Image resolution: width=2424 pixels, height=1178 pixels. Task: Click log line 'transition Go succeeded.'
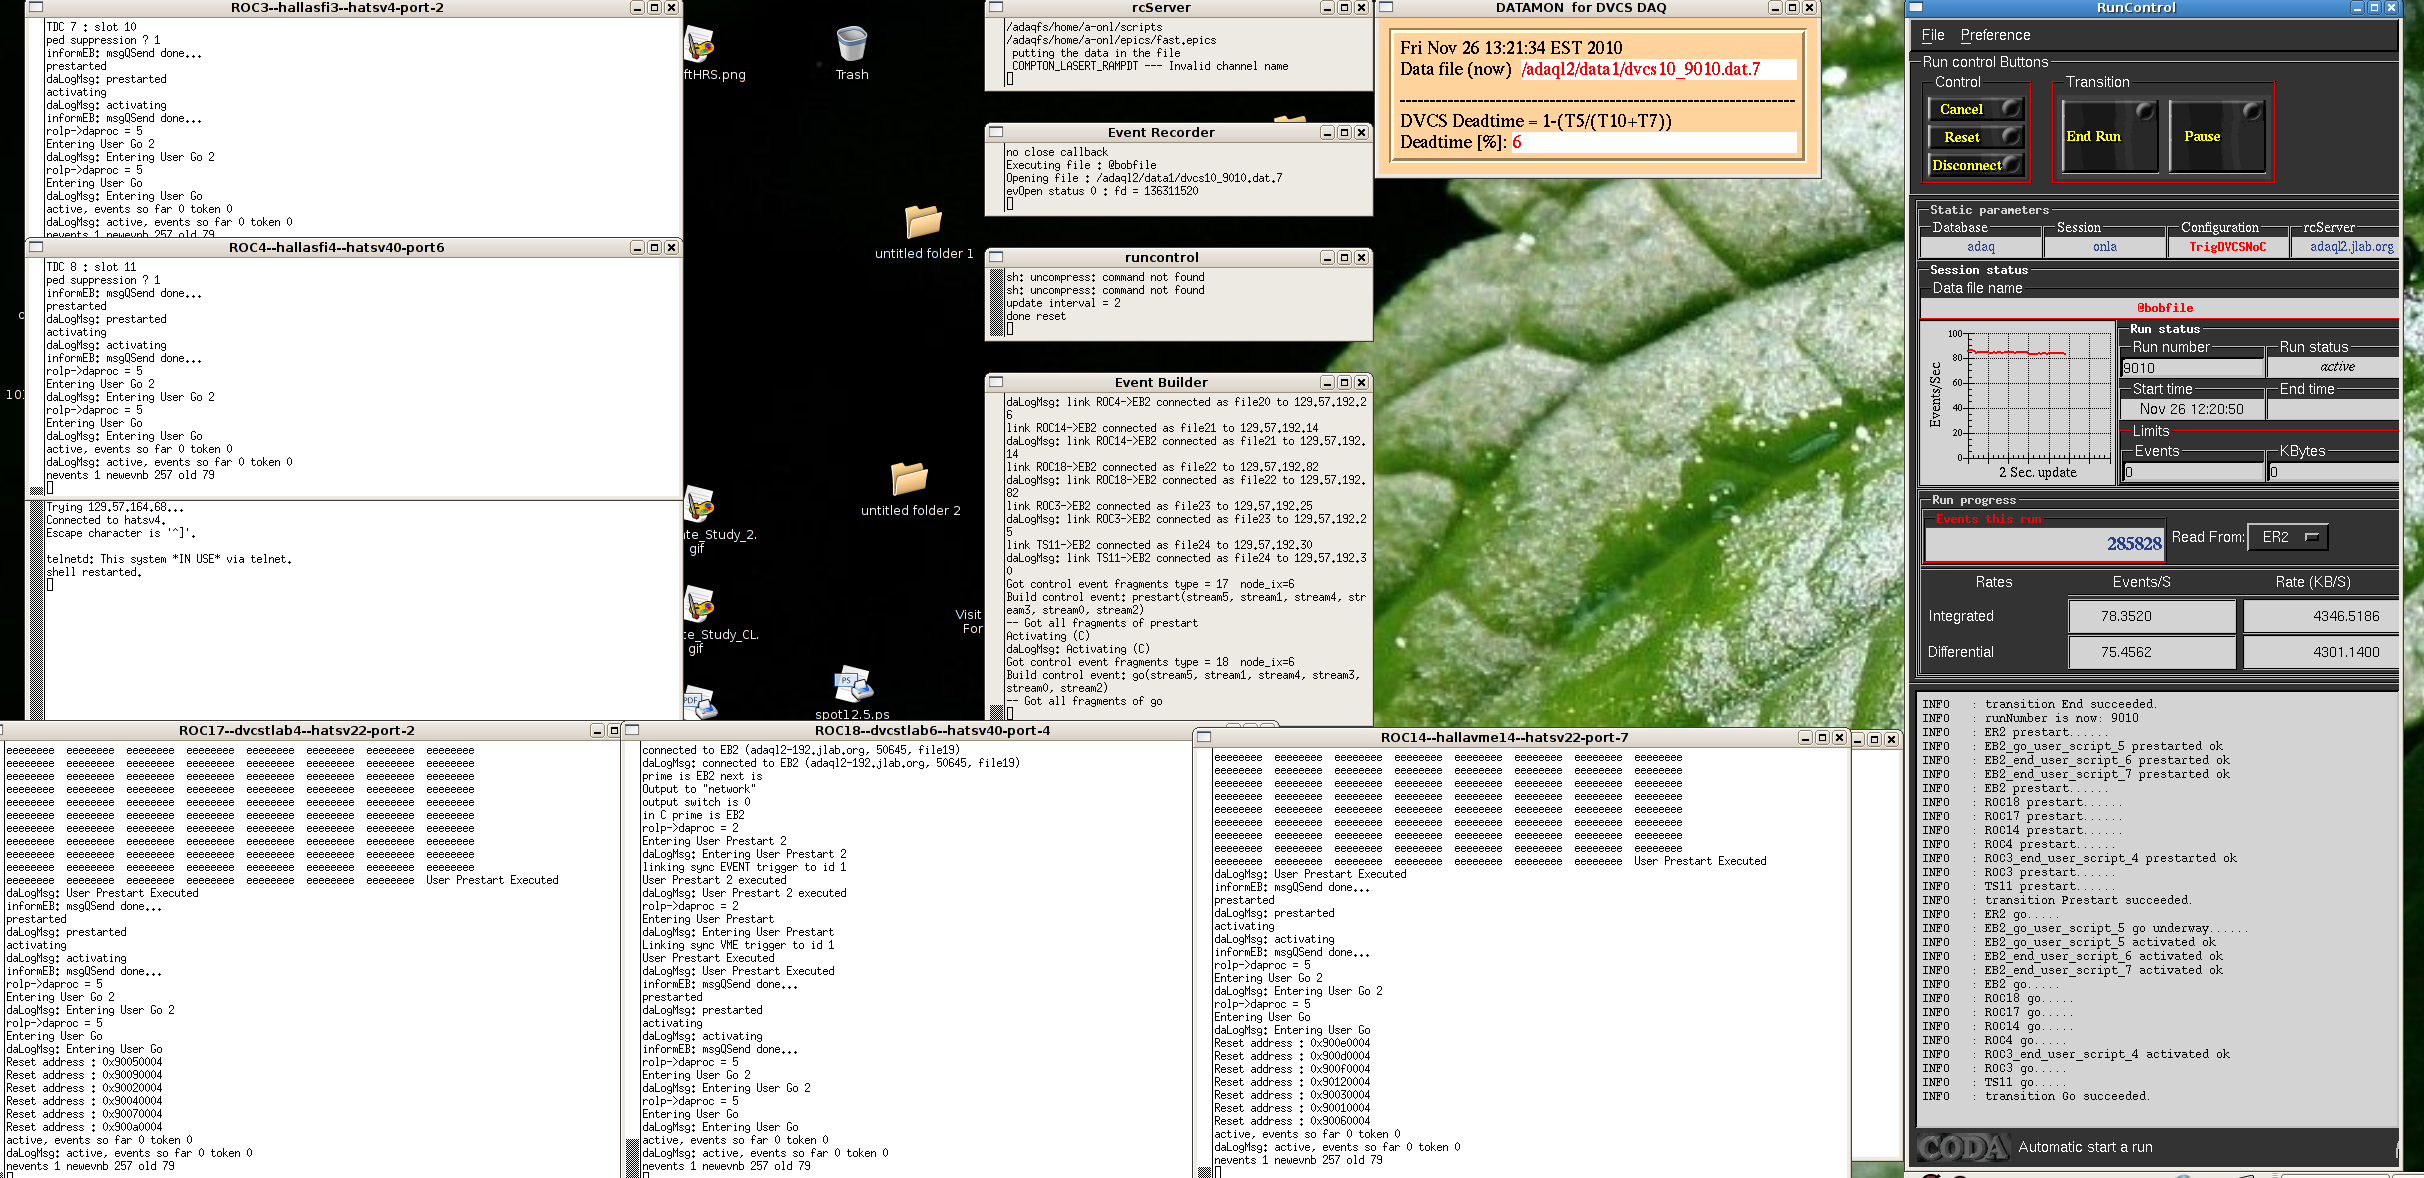click(x=2066, y=1096)
